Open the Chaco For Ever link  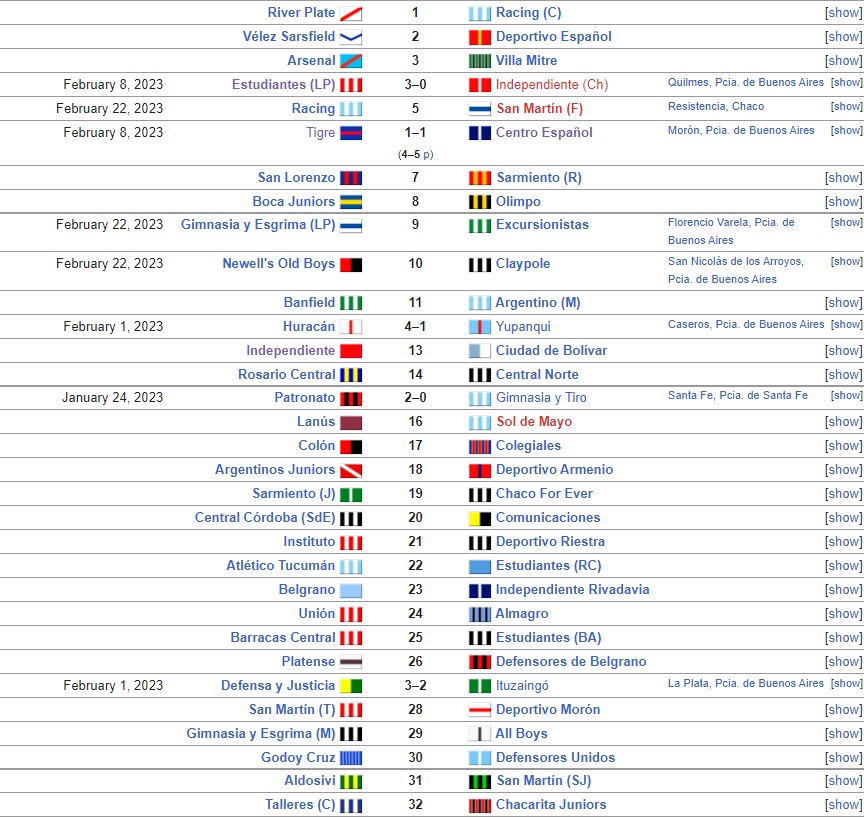[544, 494]
